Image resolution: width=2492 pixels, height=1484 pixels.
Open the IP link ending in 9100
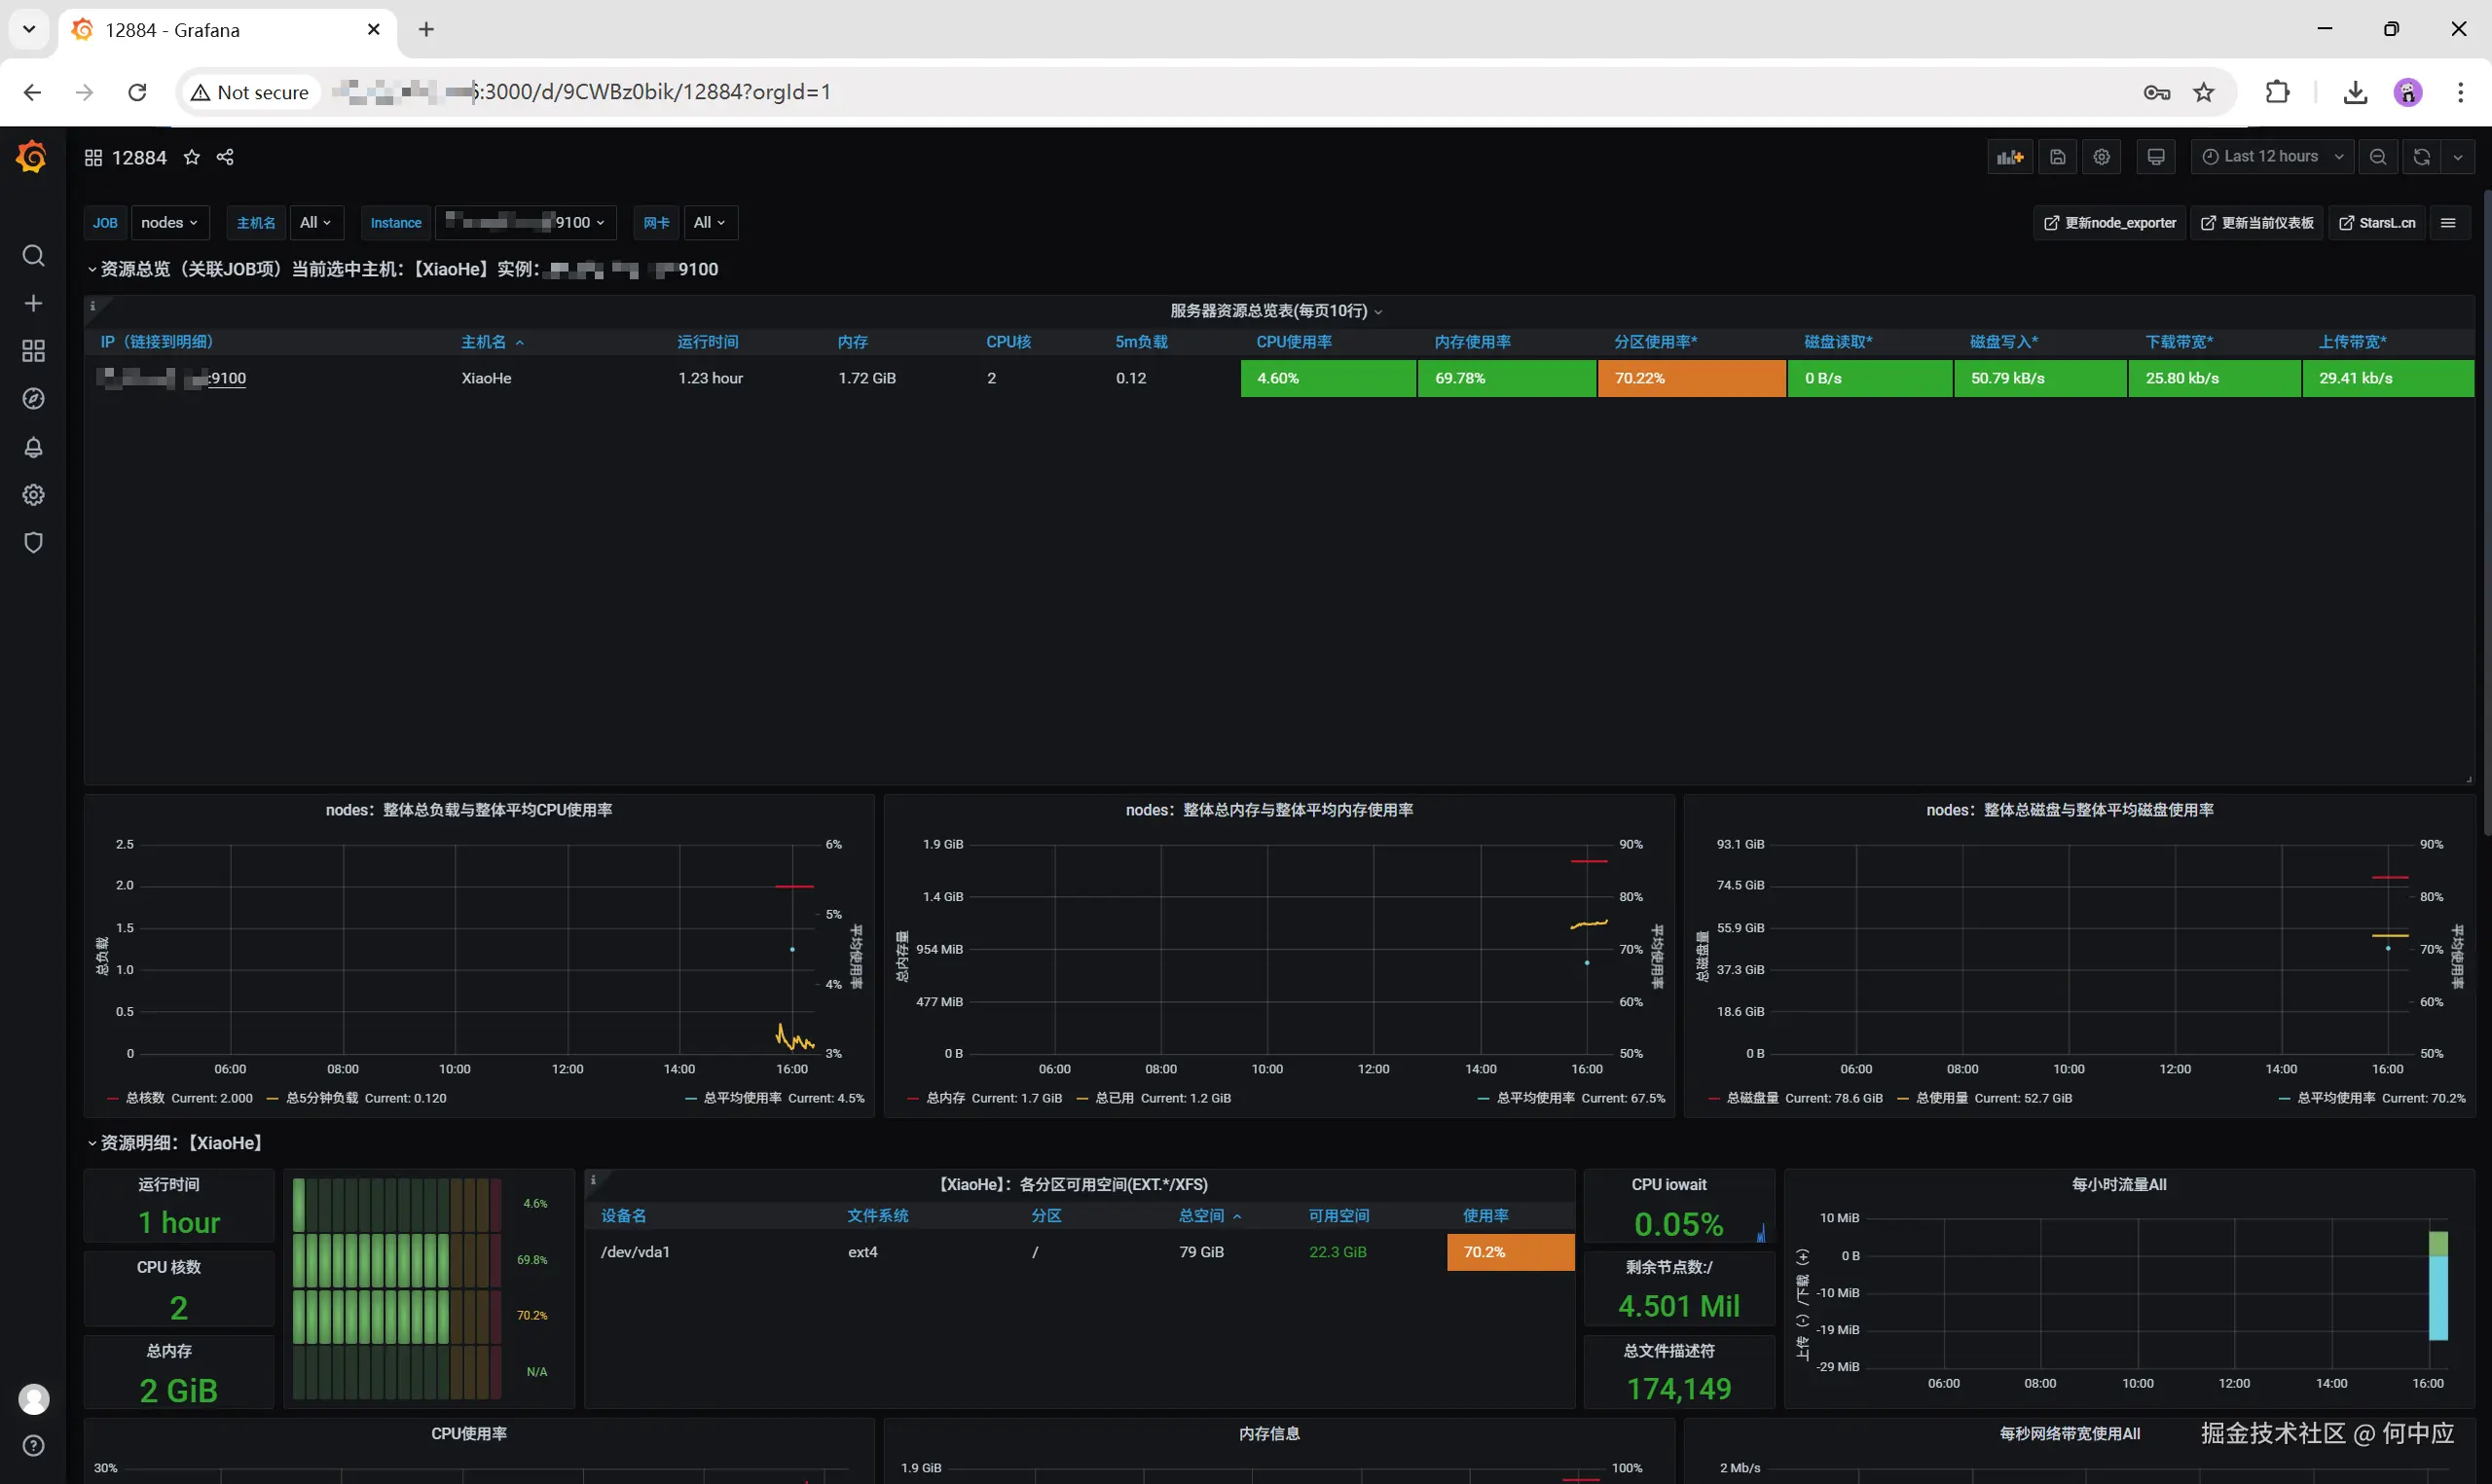pos(226,378)
